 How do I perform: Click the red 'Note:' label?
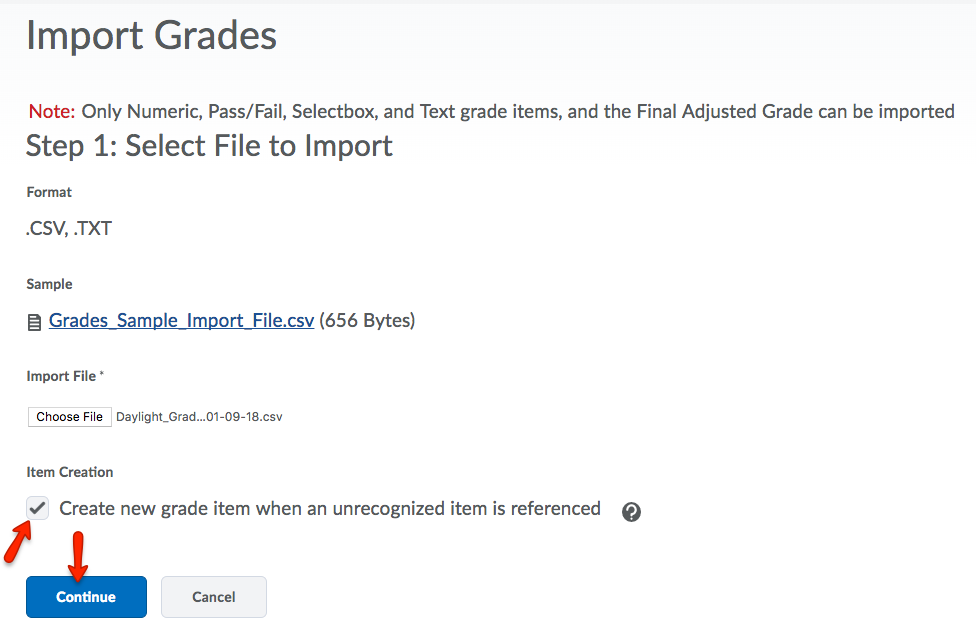(51, 111)
